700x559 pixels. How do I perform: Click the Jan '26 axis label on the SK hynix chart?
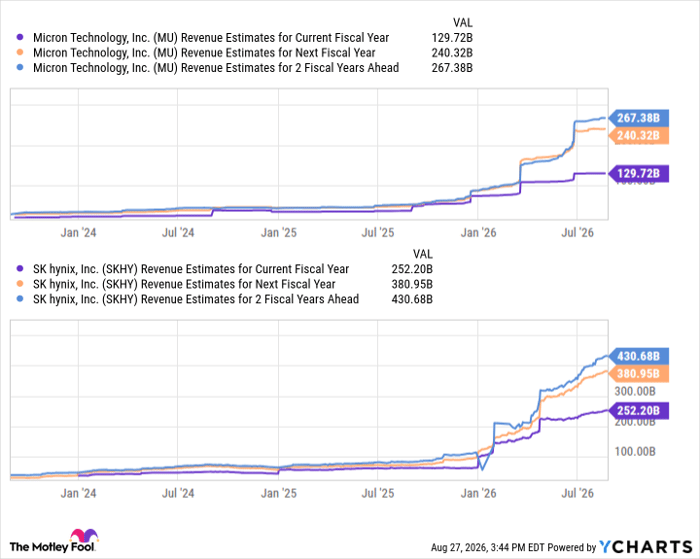478,493
